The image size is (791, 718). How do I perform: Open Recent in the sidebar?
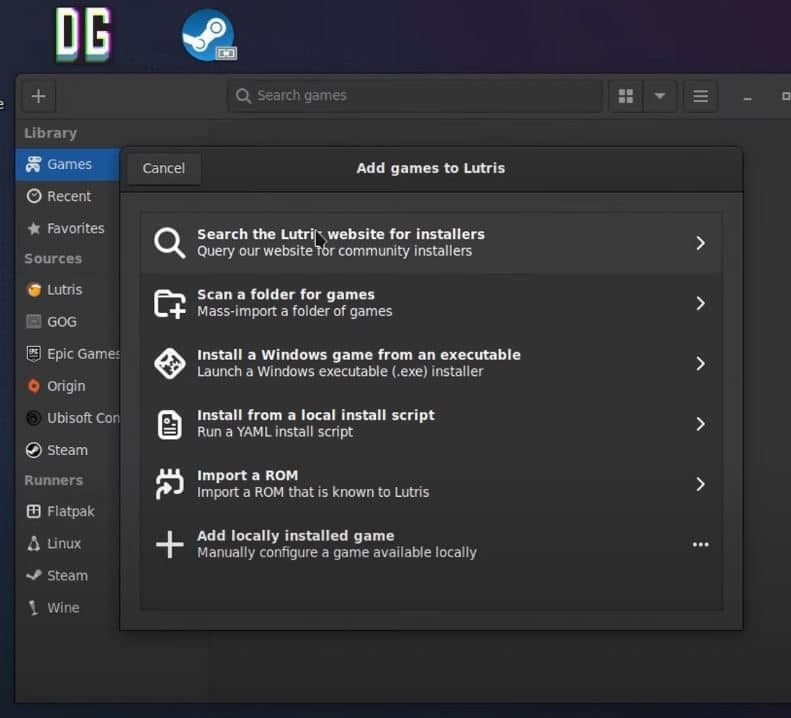(68, 196)
